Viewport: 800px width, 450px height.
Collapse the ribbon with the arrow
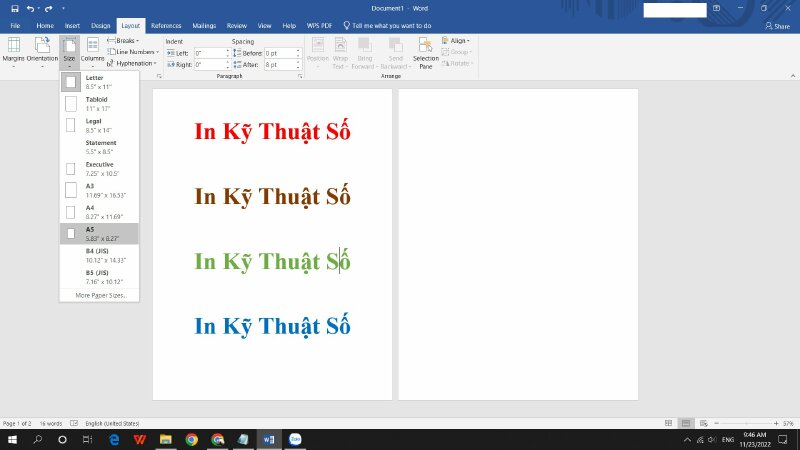pos(793,76)
